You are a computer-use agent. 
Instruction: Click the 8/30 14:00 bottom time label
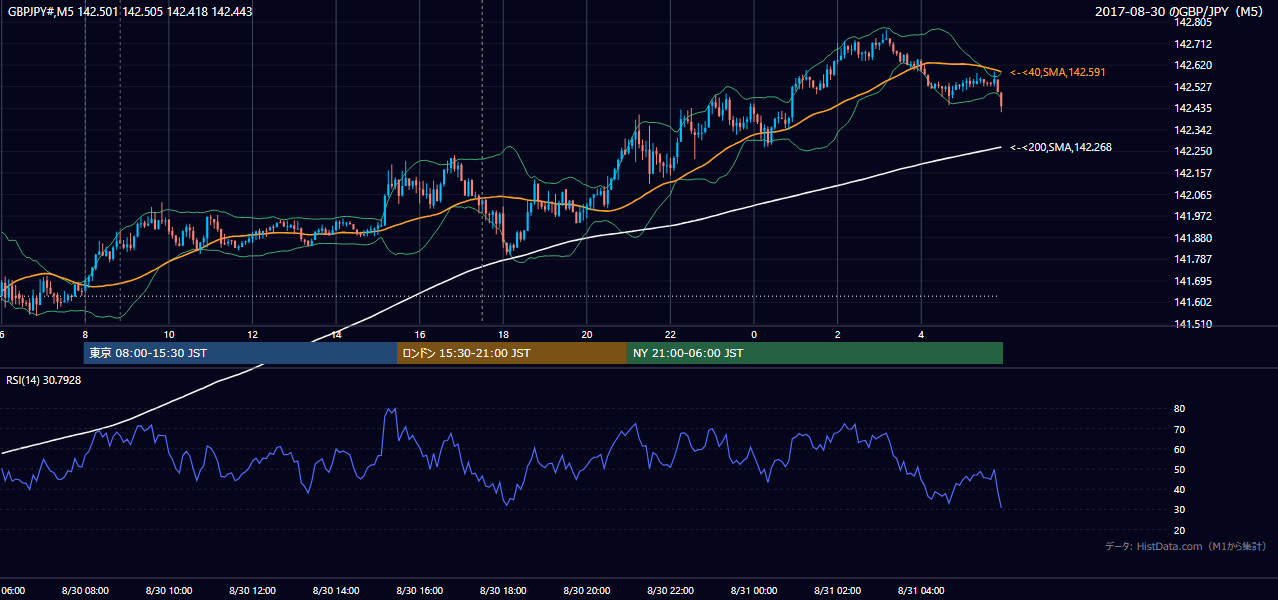(335, 591)
